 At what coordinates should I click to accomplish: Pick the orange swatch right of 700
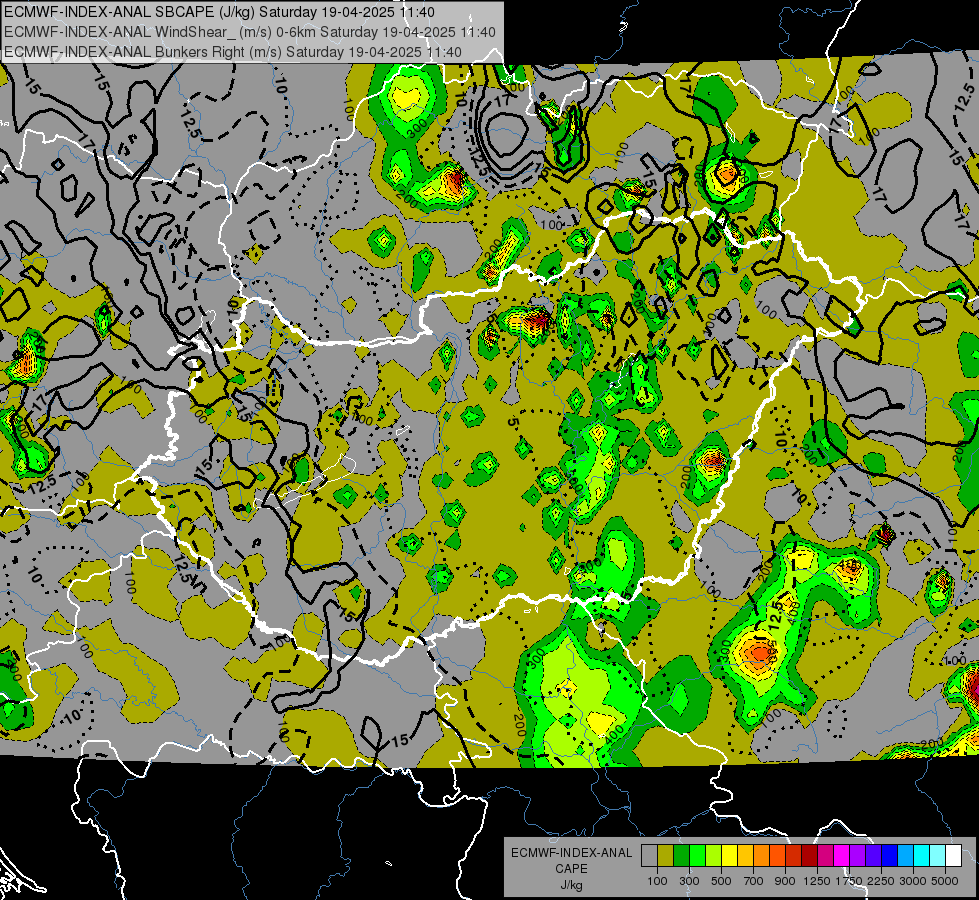coord(762,855)
